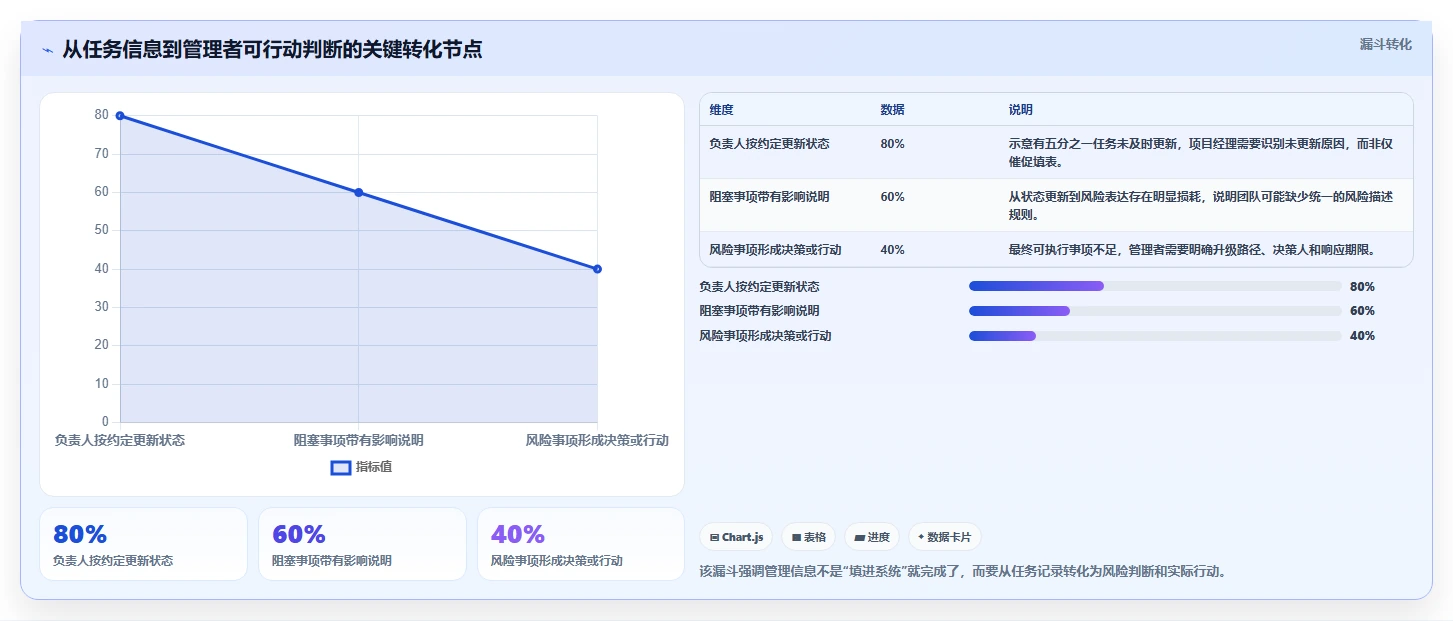Click the footer note starting 该漏斗强调管理信息

[962, 572]
